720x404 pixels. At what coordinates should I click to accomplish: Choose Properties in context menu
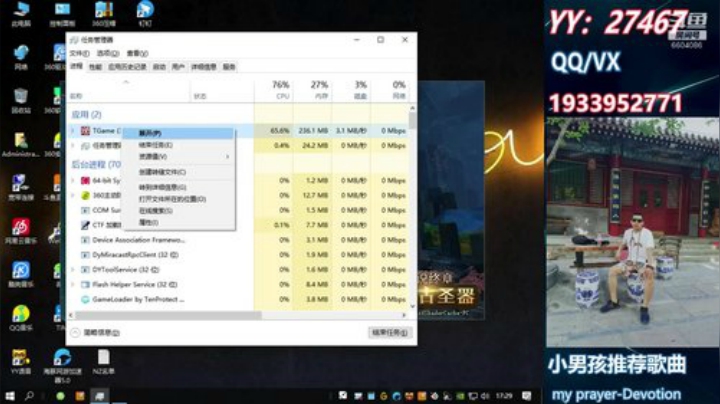[x=178, y=223]
